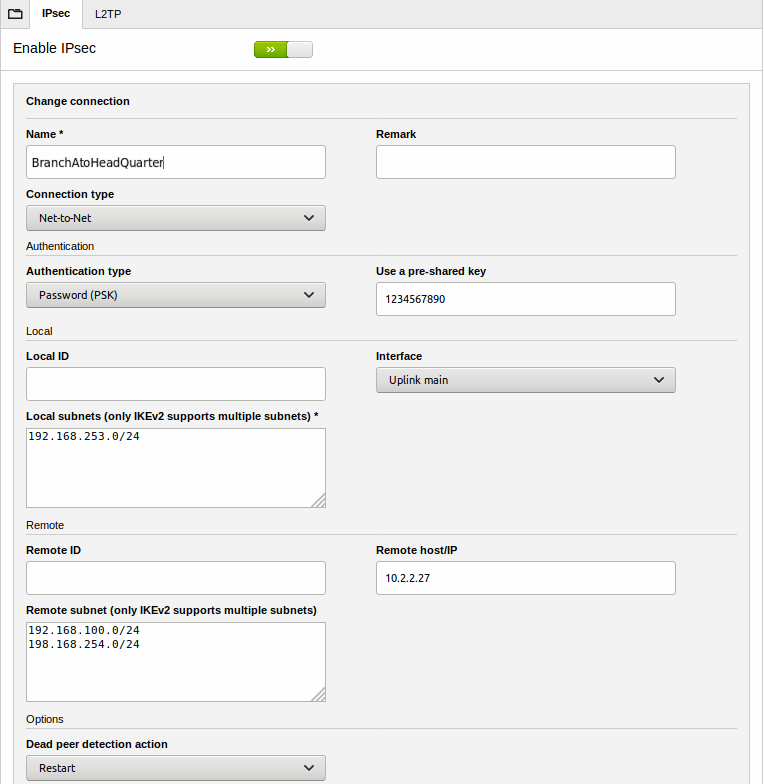Focus the Remark text field
The image size is (764, 784).
pos(525,162)
